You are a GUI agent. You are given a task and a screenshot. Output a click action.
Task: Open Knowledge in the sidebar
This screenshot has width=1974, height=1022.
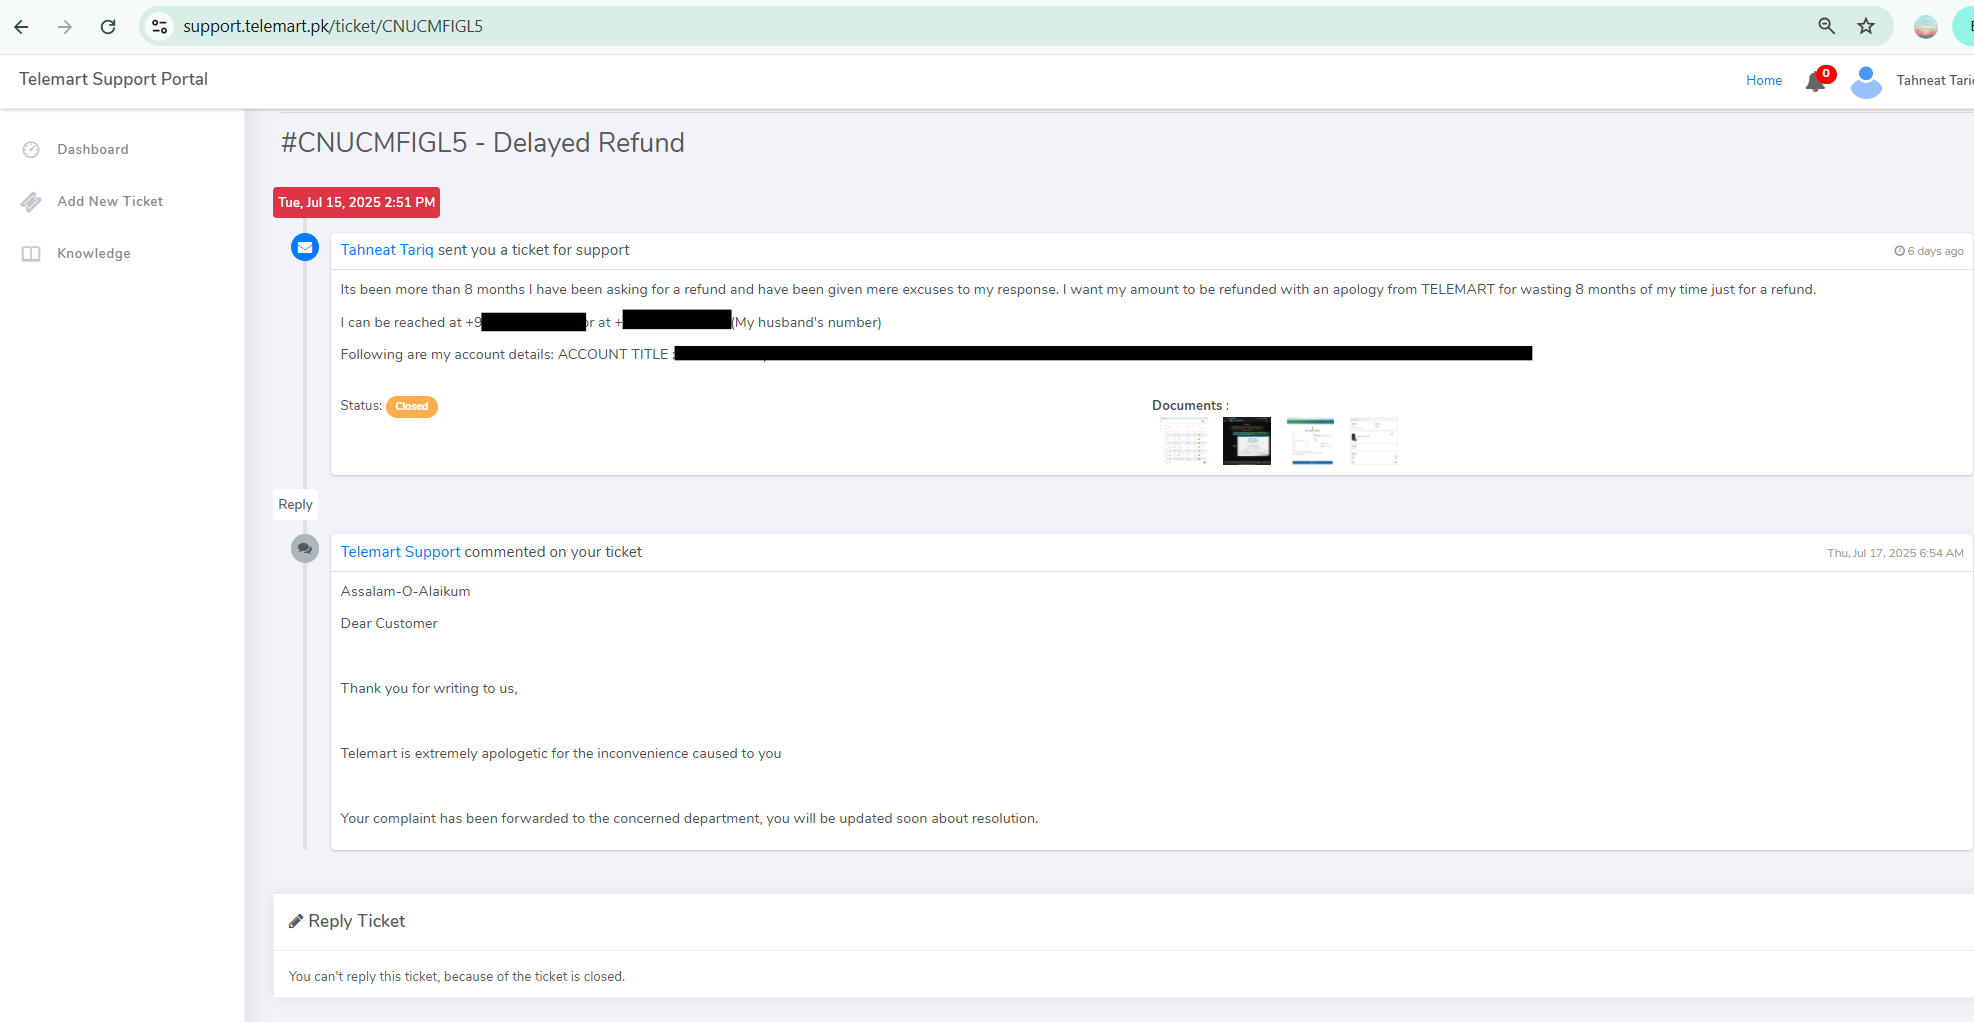coord(94,253)
